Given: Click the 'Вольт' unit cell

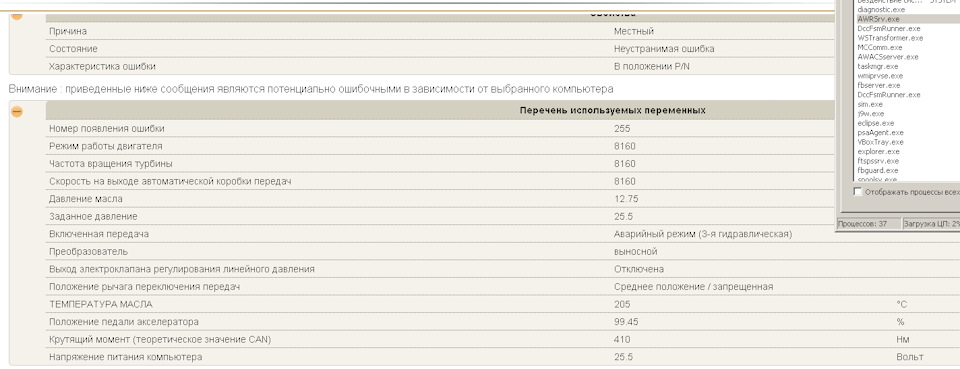Looking at the screenshot, I should point(910,357).
